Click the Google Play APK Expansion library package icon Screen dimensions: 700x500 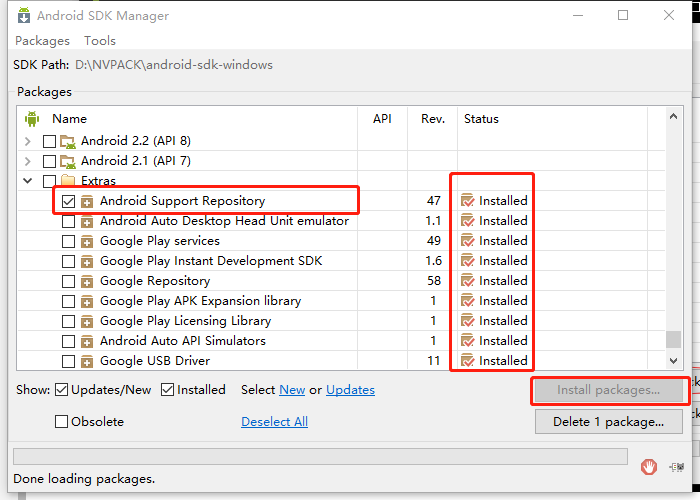87,302
